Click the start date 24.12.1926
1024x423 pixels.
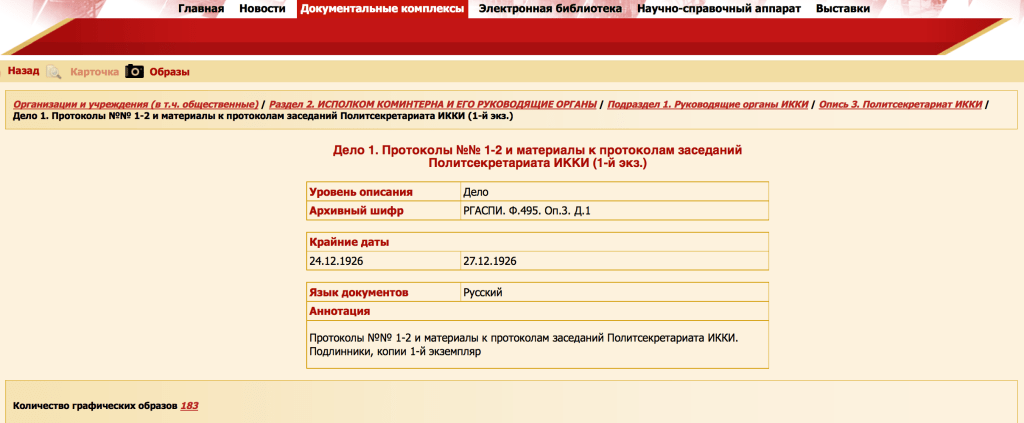tap(337, 261)
